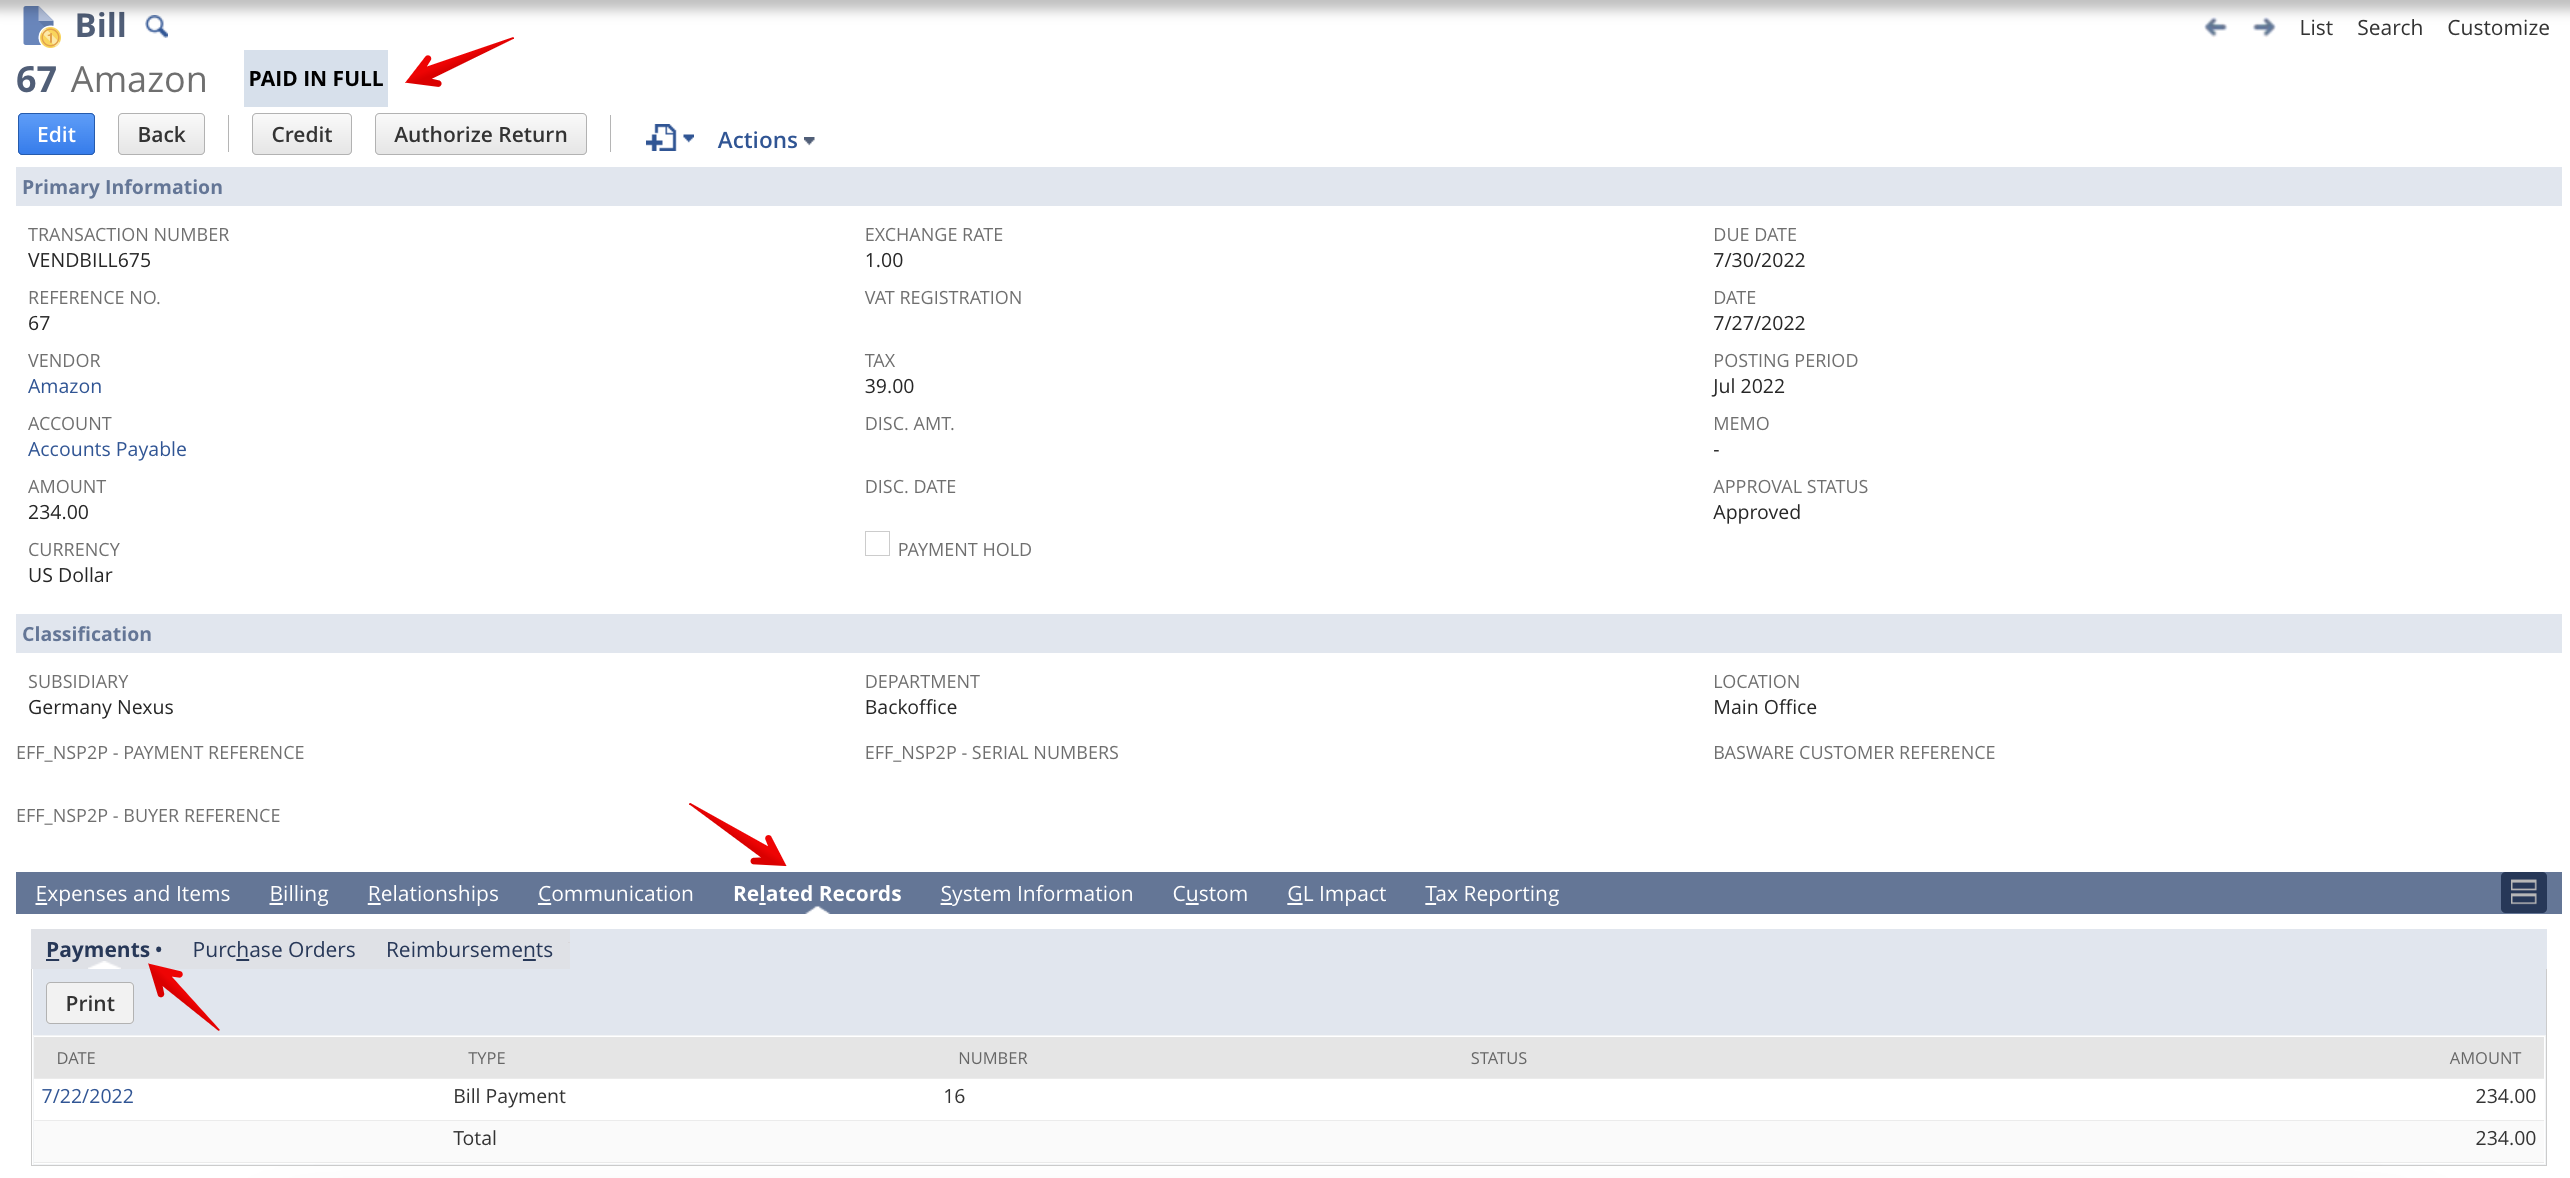Viewport: 2570px width, 1178px height.
Task: Click the Main Office location value
Action: tap(1765, 707)
